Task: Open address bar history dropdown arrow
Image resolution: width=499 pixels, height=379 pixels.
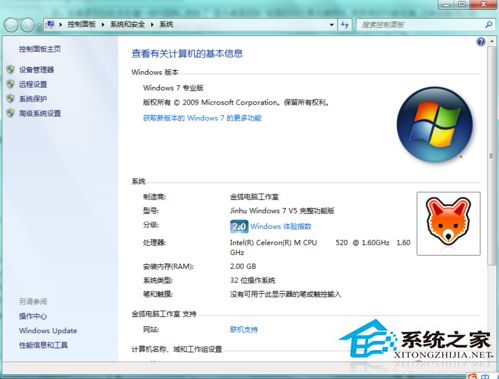Action: coord(331,25)
